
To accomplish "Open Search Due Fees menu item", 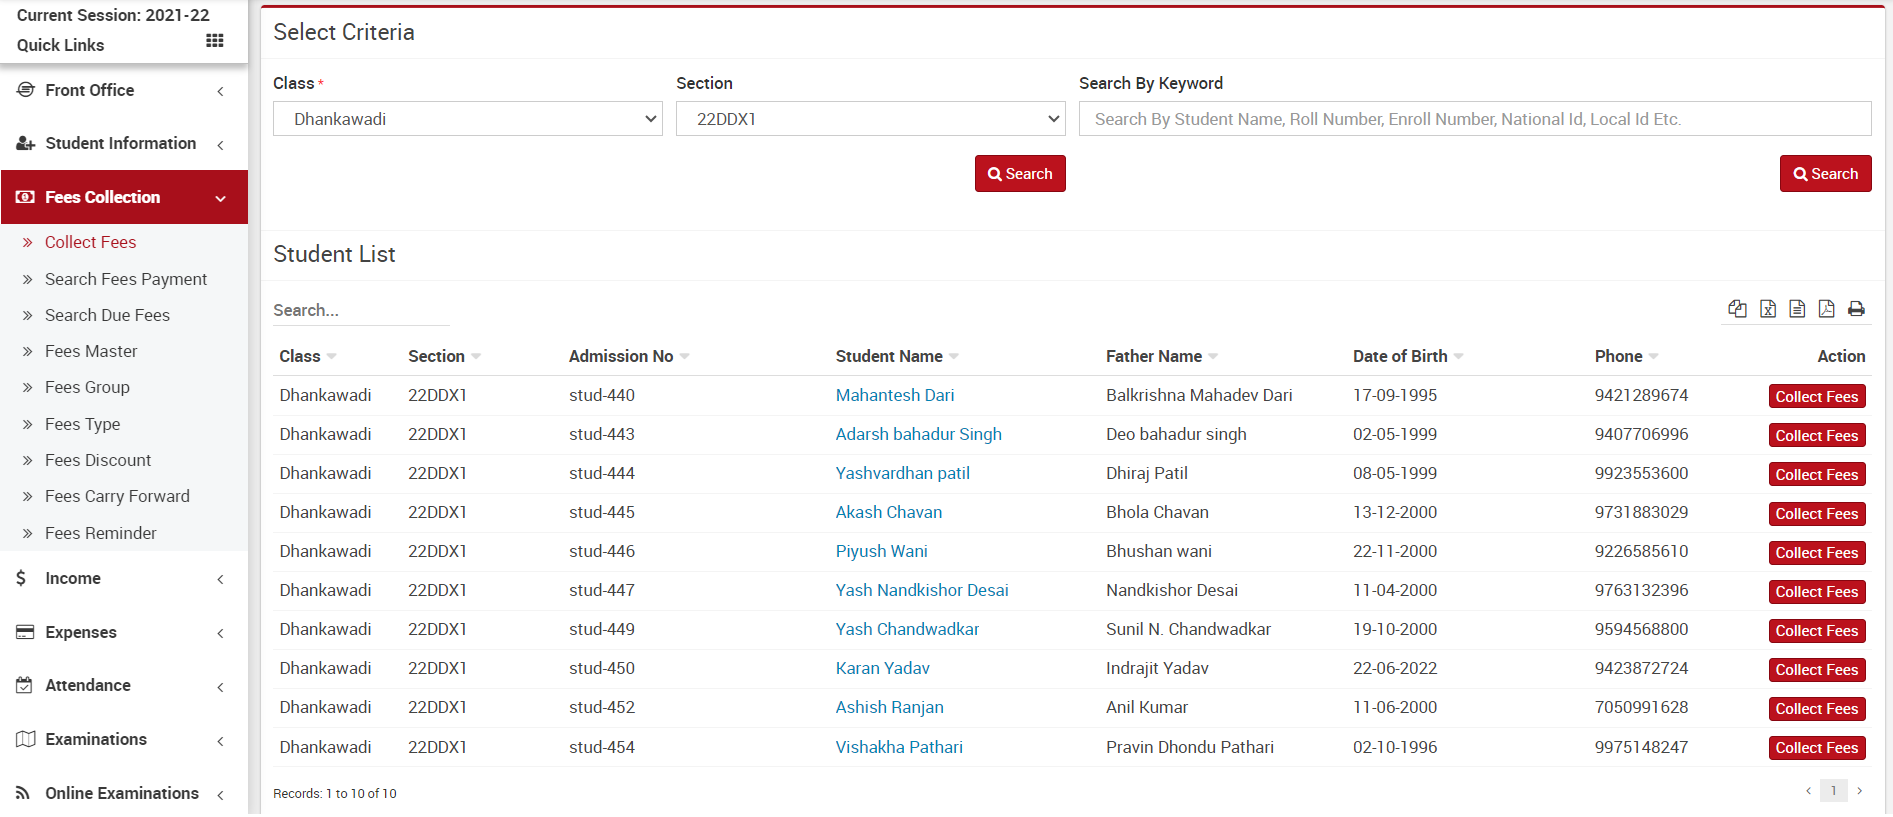I will [107, 315].
